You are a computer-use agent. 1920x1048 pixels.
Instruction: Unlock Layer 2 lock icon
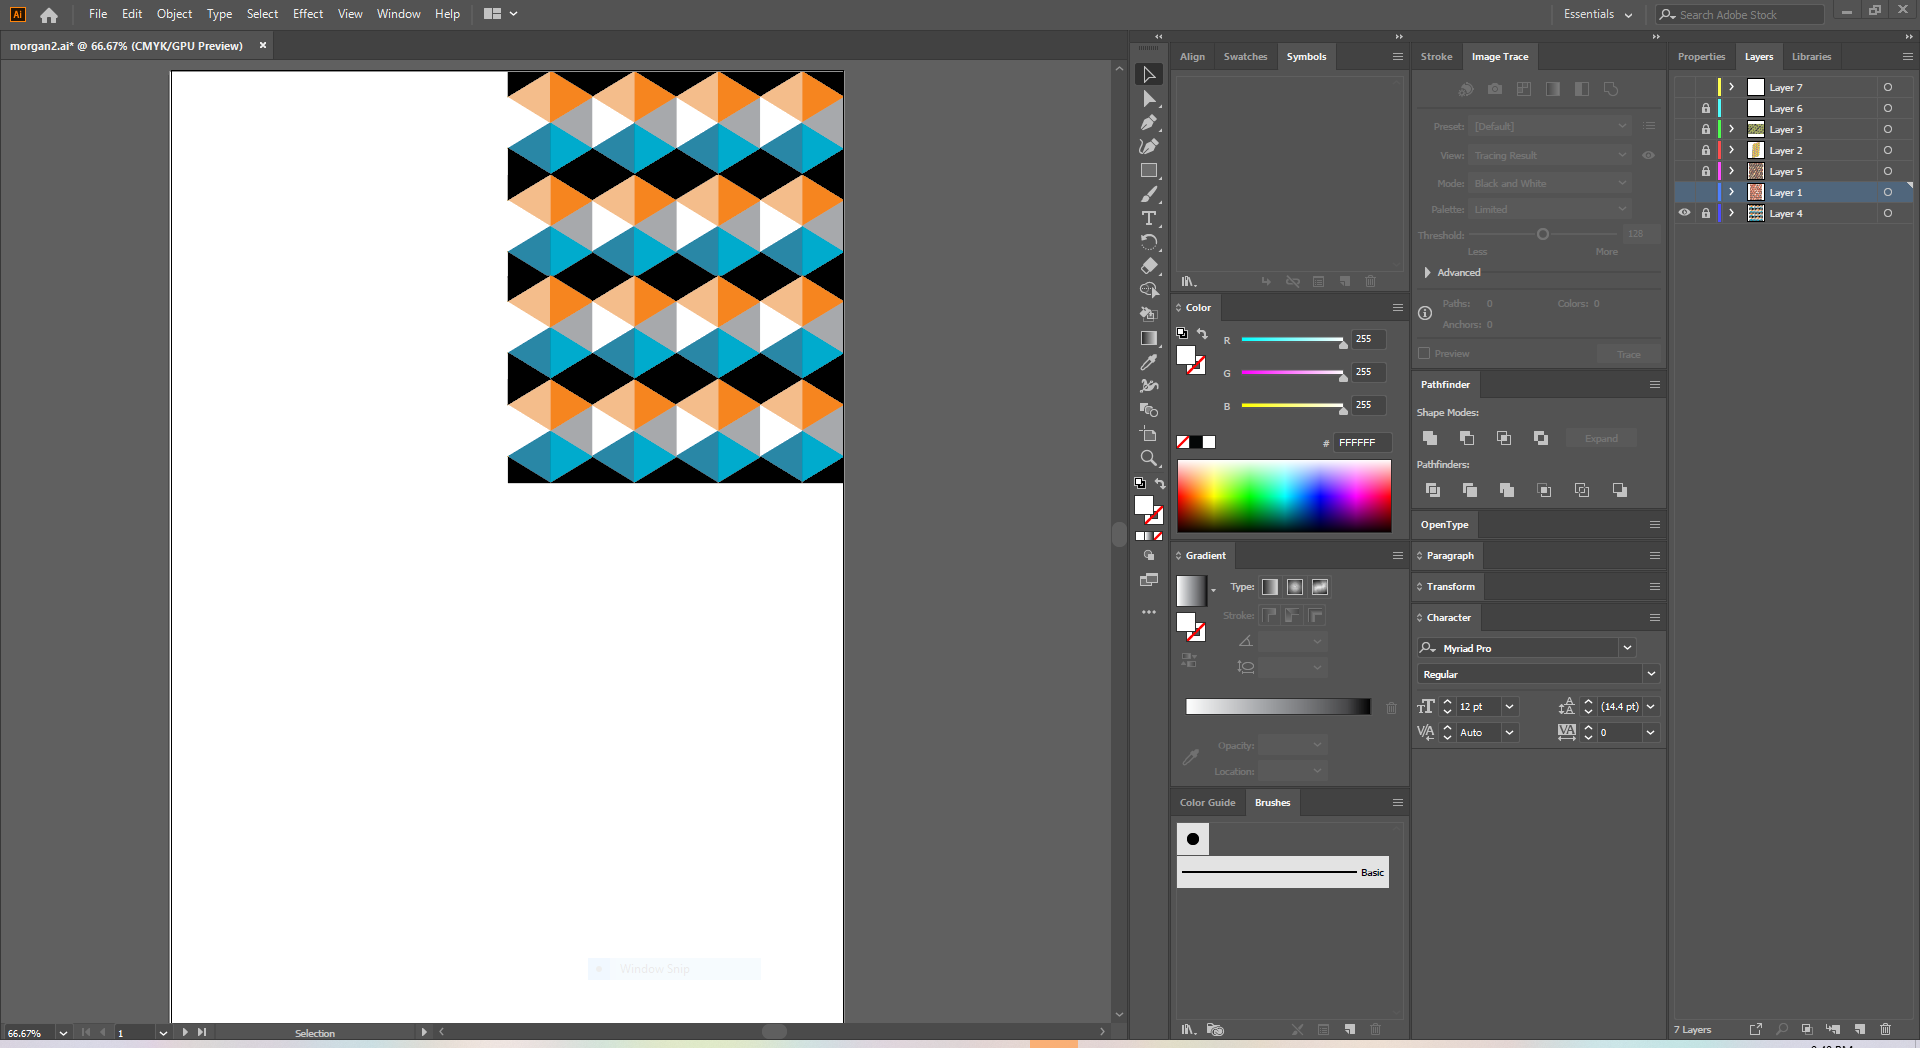(x=1706, y=150)
